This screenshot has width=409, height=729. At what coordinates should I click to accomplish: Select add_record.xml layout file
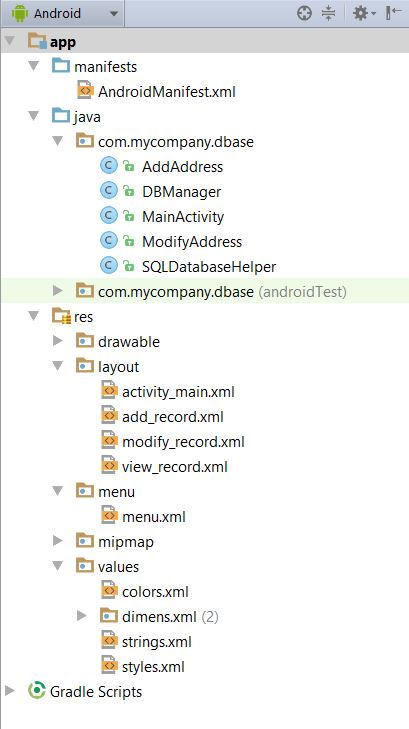coord(173,417)
